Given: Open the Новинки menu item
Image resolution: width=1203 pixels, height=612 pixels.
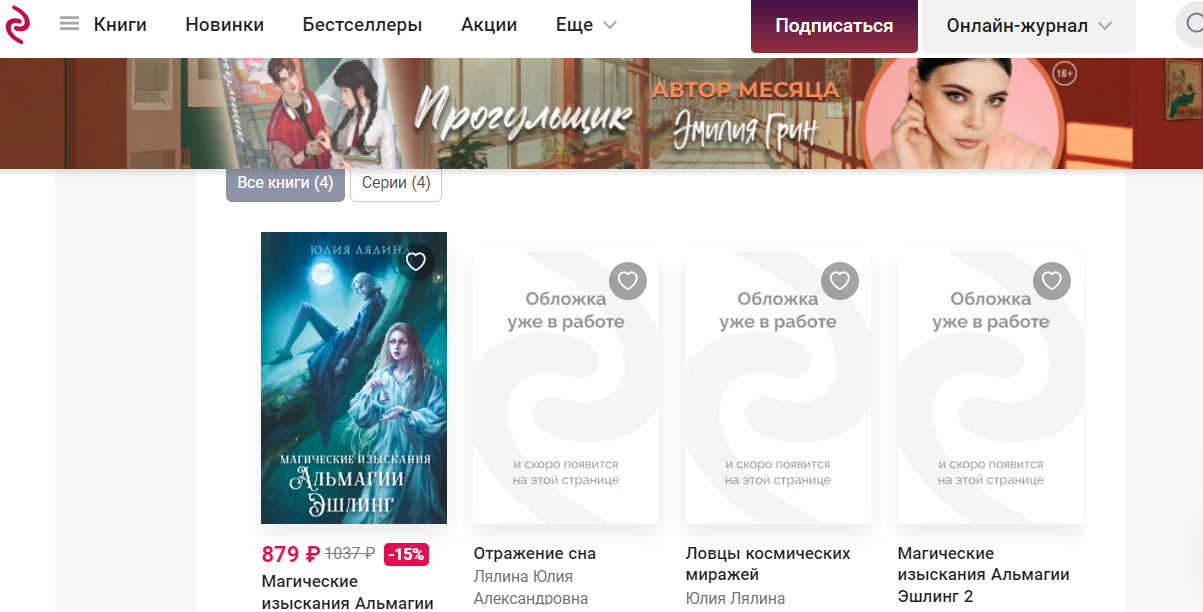Looking at the screenshot, I should 225,25.
